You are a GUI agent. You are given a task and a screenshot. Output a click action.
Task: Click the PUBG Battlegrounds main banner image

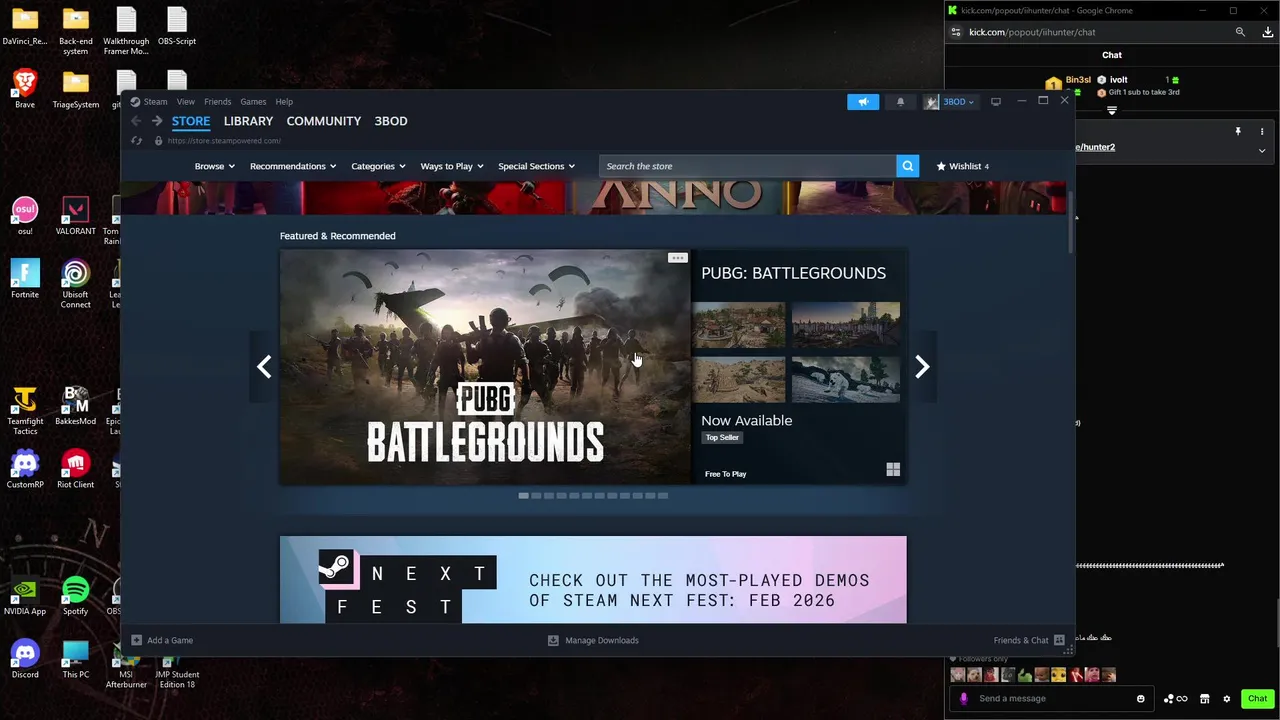485,367
